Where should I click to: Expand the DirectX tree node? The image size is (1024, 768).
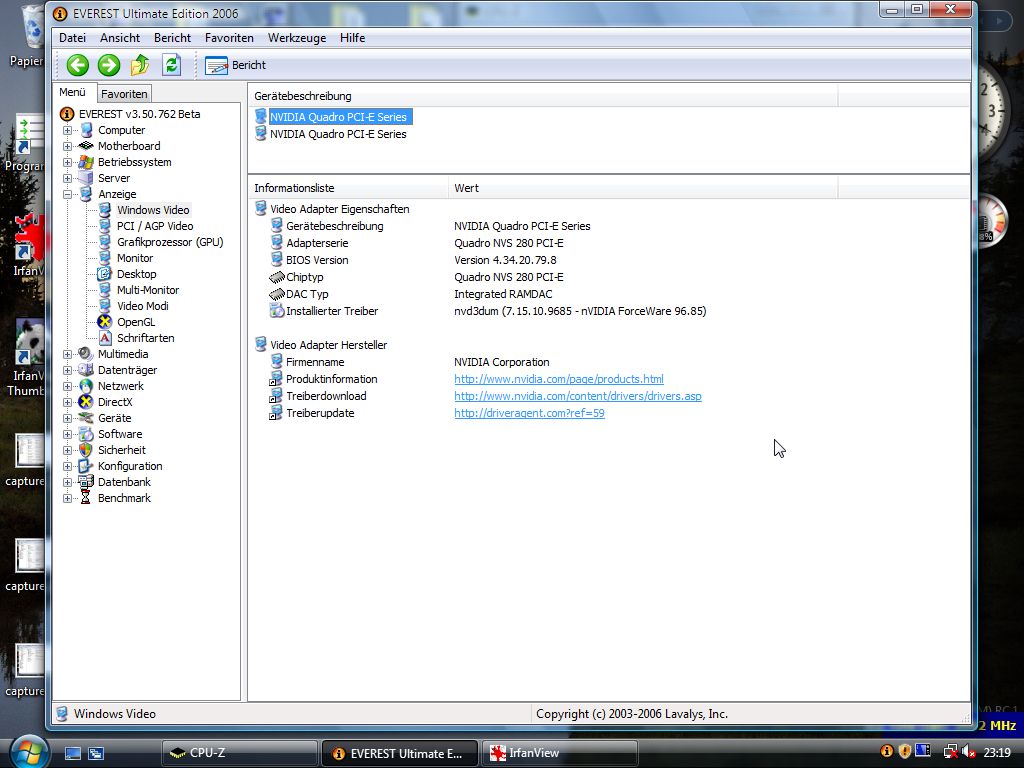coord(67,402)
